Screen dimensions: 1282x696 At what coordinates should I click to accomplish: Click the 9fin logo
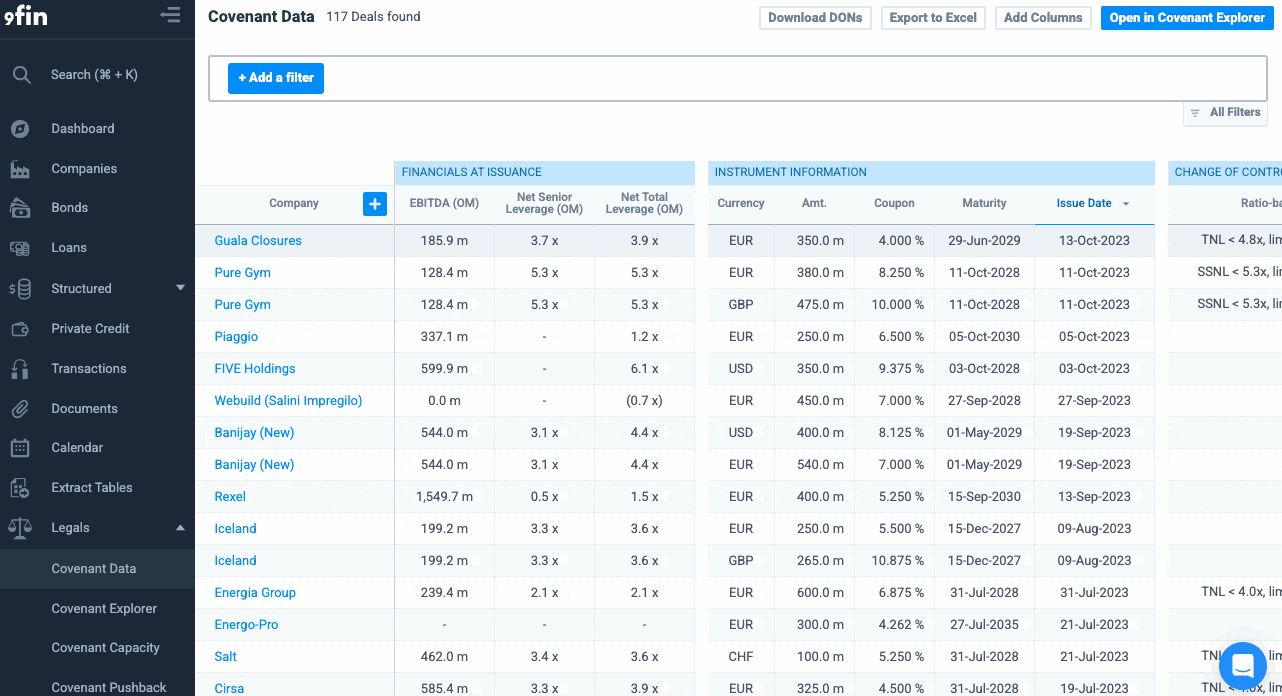click(24, 16)
